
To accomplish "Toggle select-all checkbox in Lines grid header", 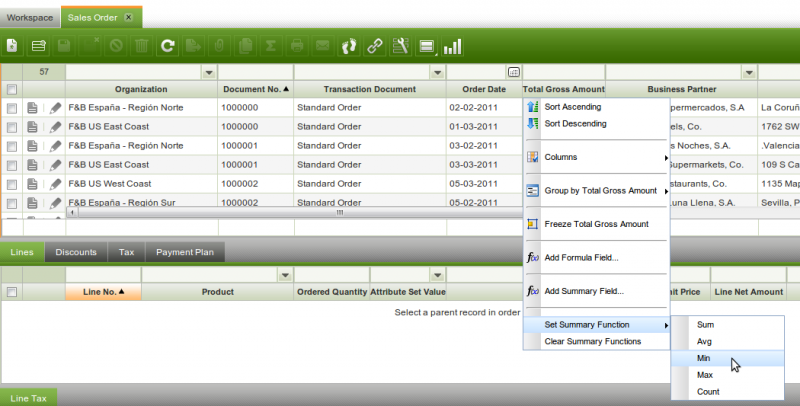I will coord(12,292).
